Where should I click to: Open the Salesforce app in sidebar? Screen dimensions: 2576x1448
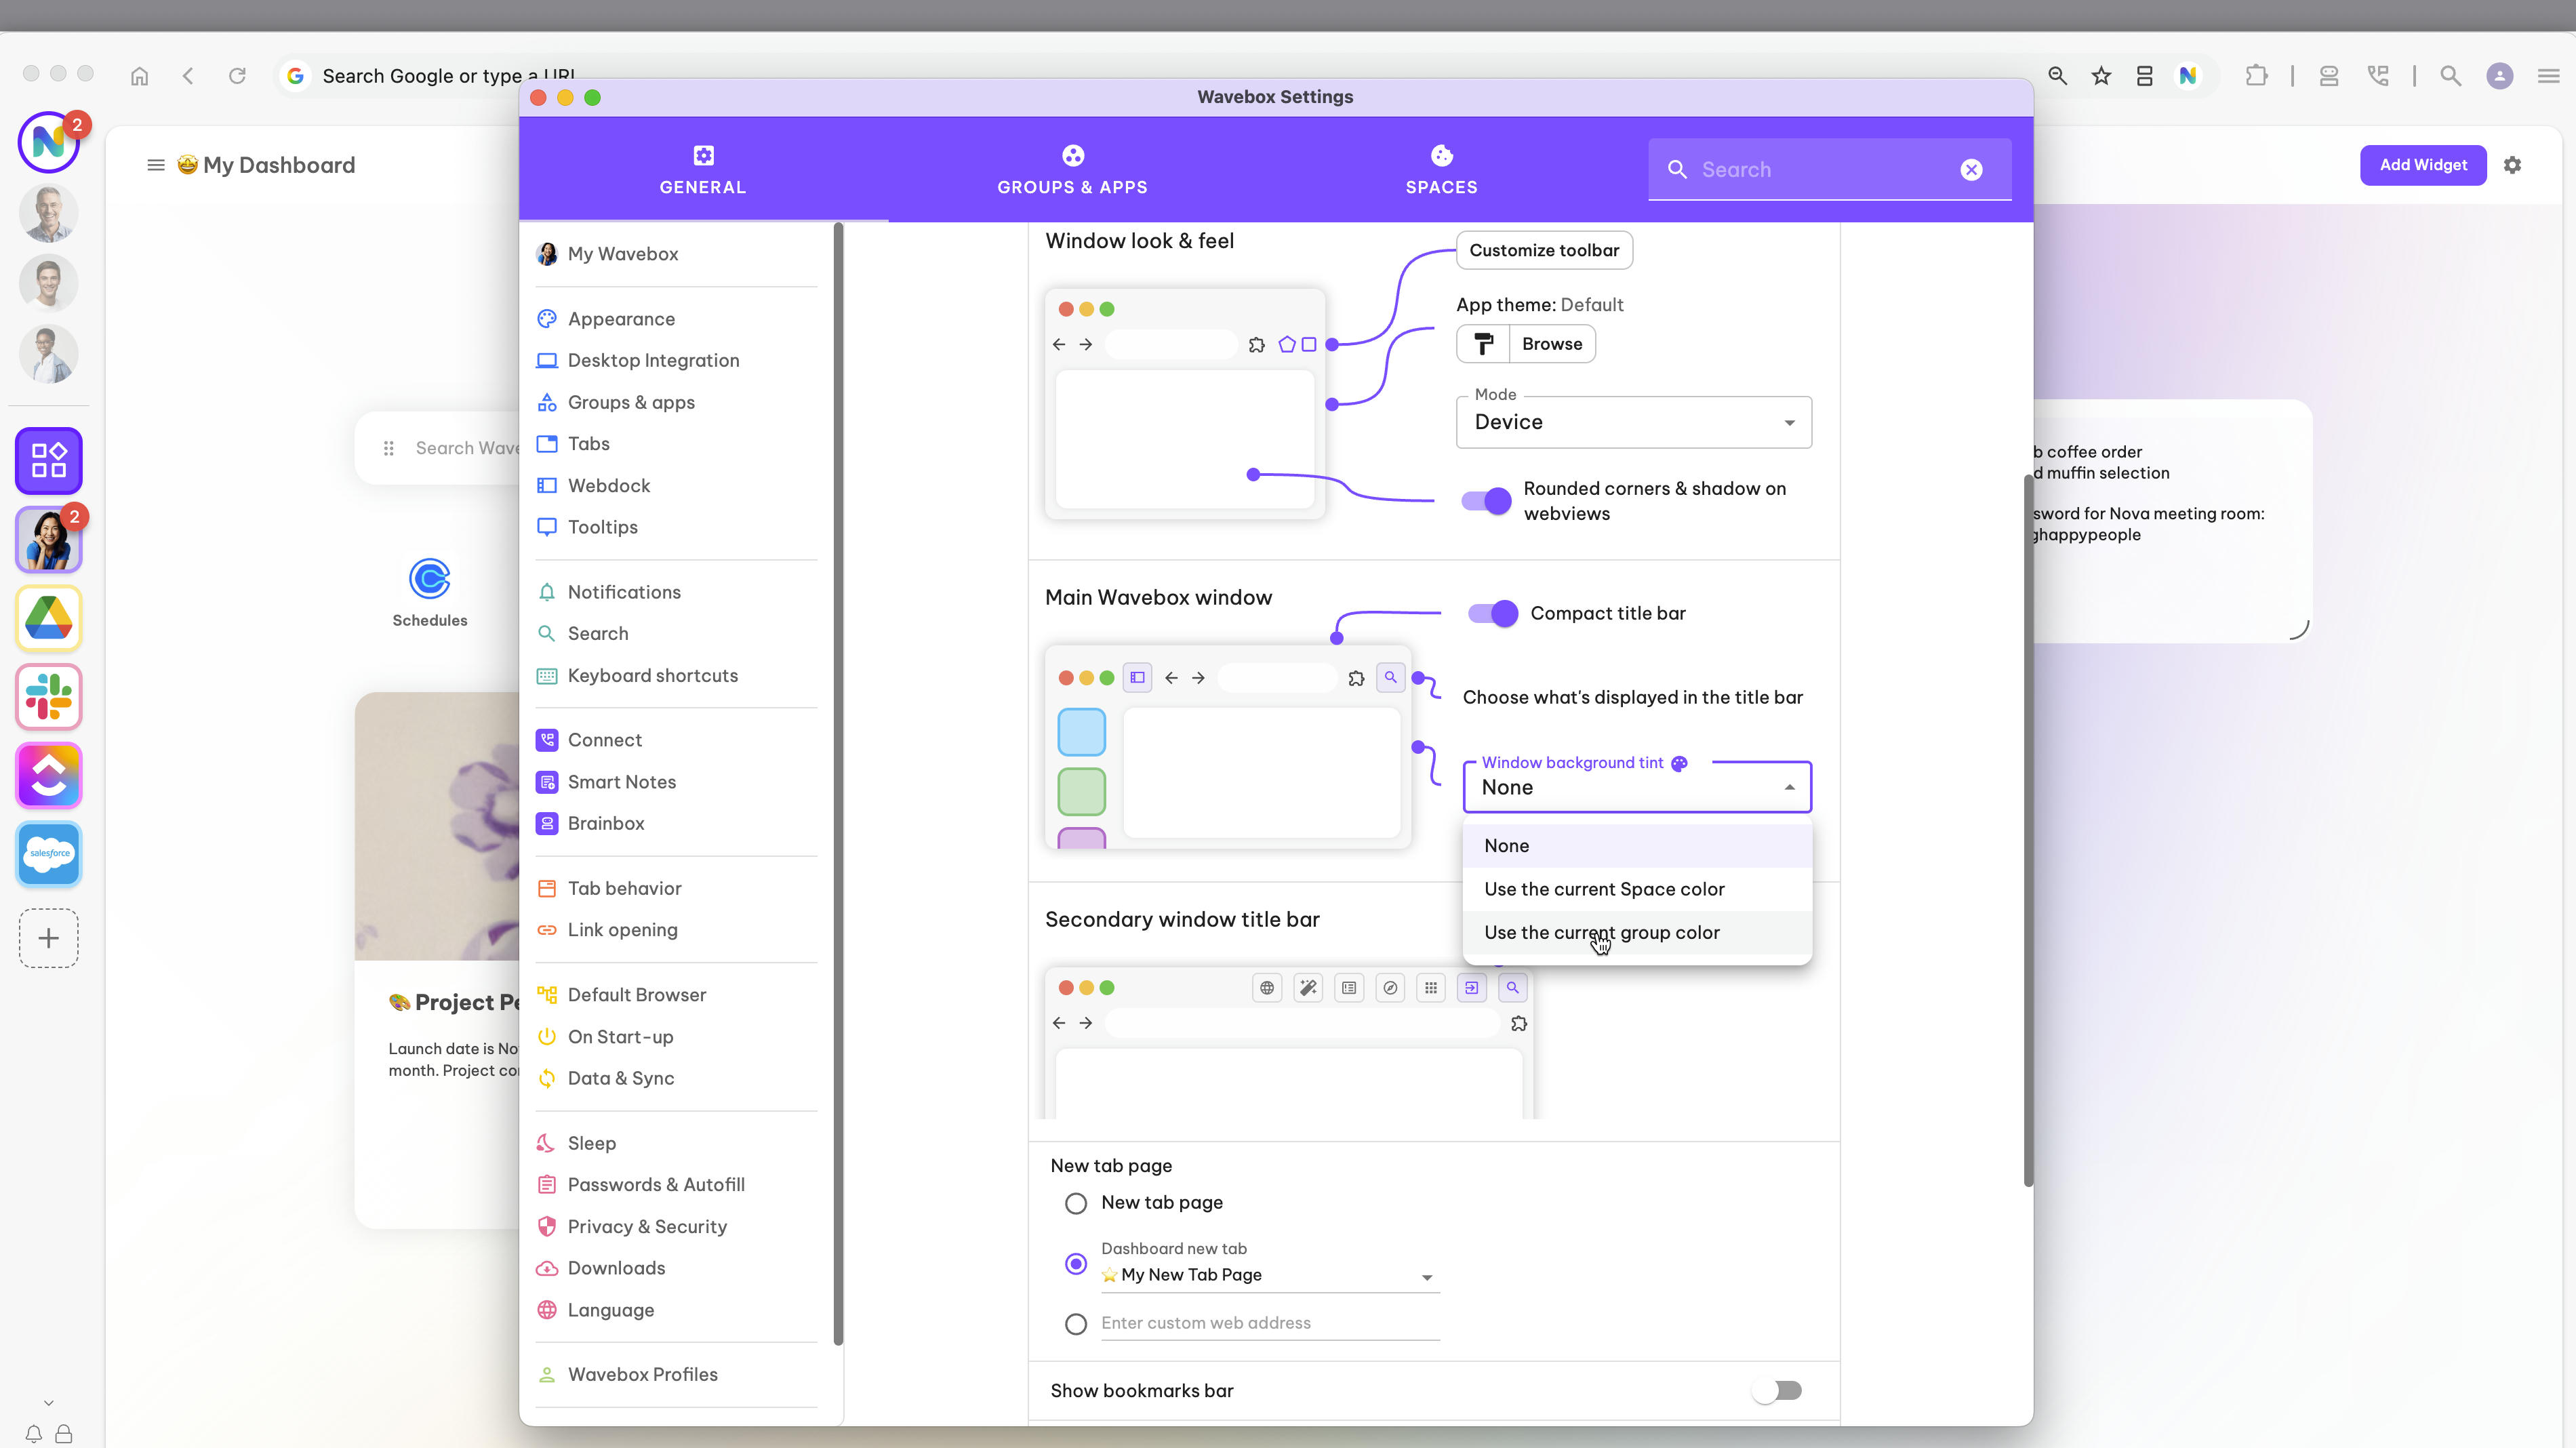pyautogui.click(x=48, y=854)
